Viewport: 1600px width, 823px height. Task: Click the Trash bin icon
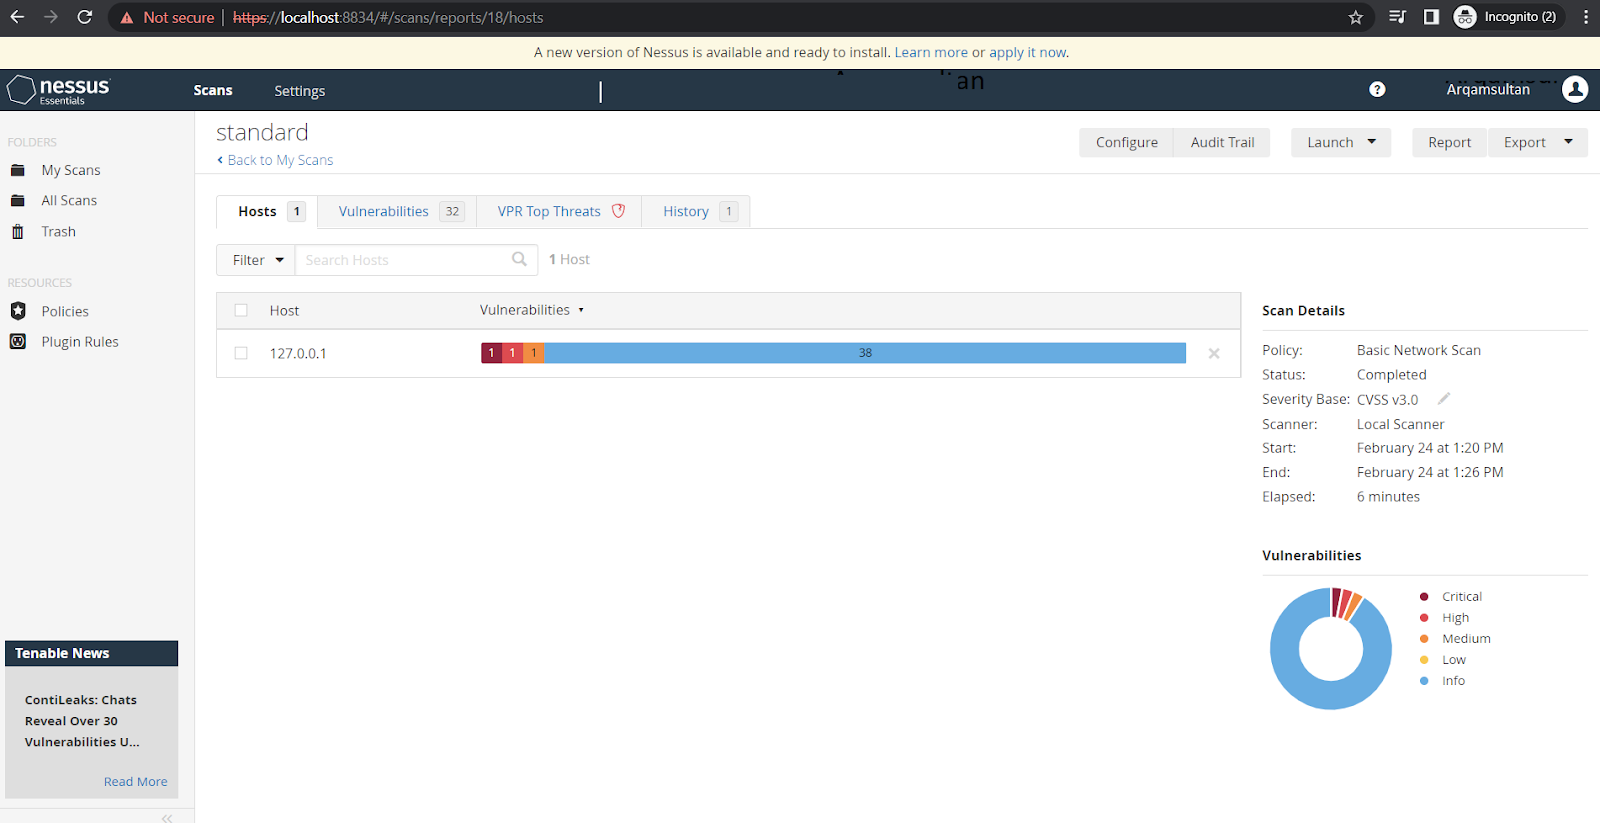coord(18,232)
